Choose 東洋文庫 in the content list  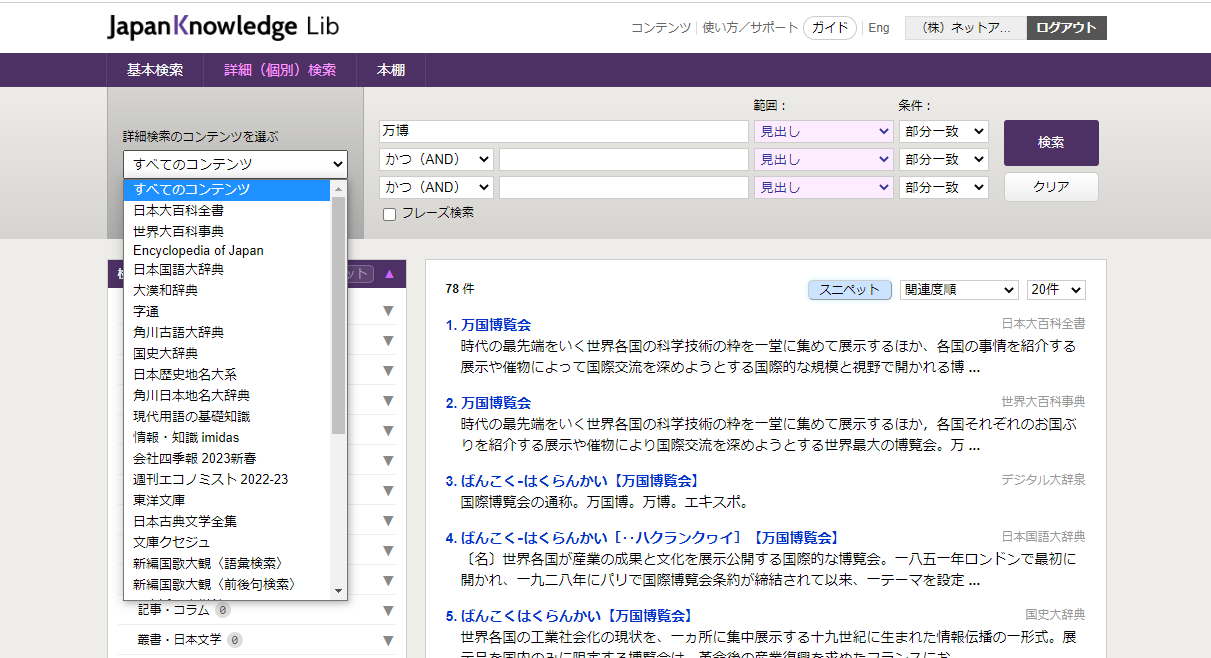click(227, 500)
